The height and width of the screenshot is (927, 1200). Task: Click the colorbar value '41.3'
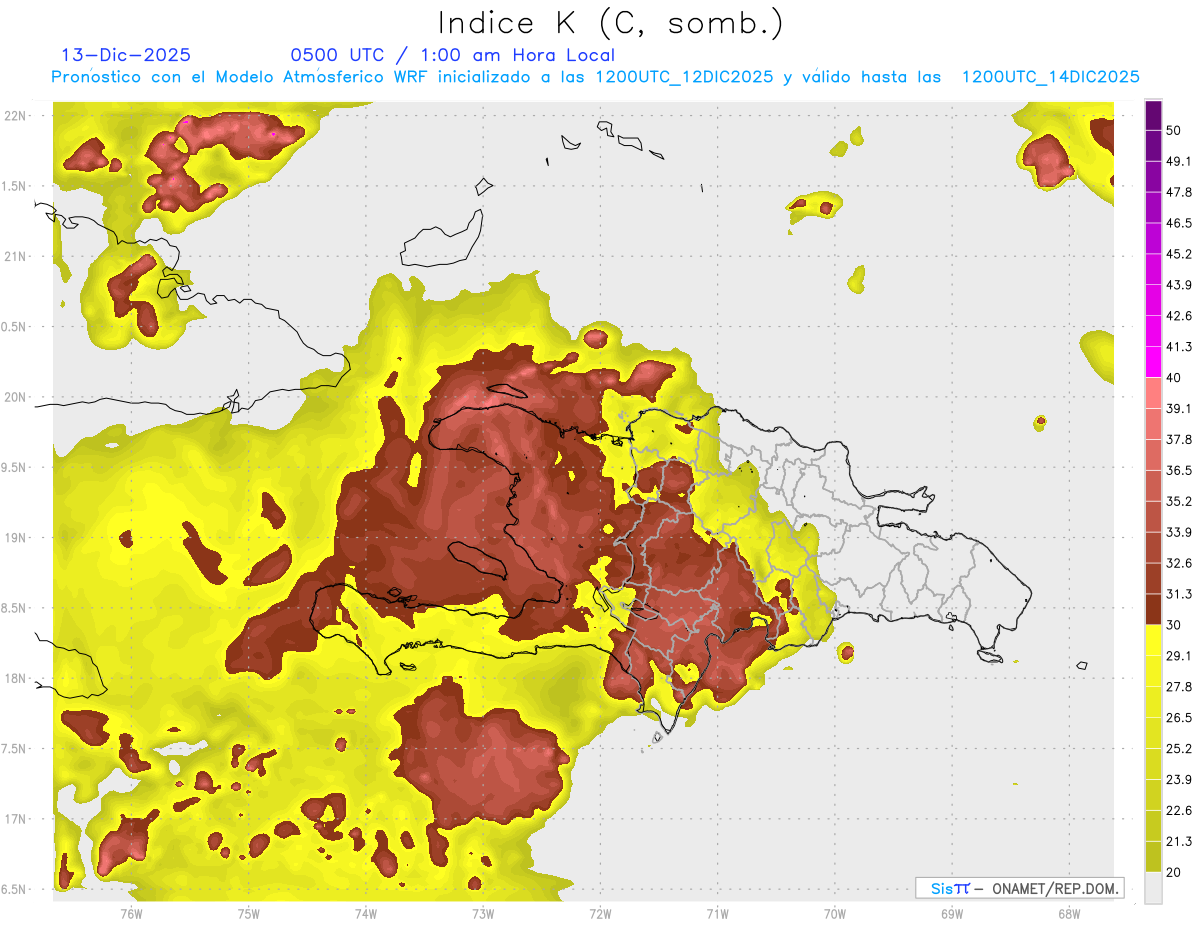pyautogui.click(x=1179, y=347)
